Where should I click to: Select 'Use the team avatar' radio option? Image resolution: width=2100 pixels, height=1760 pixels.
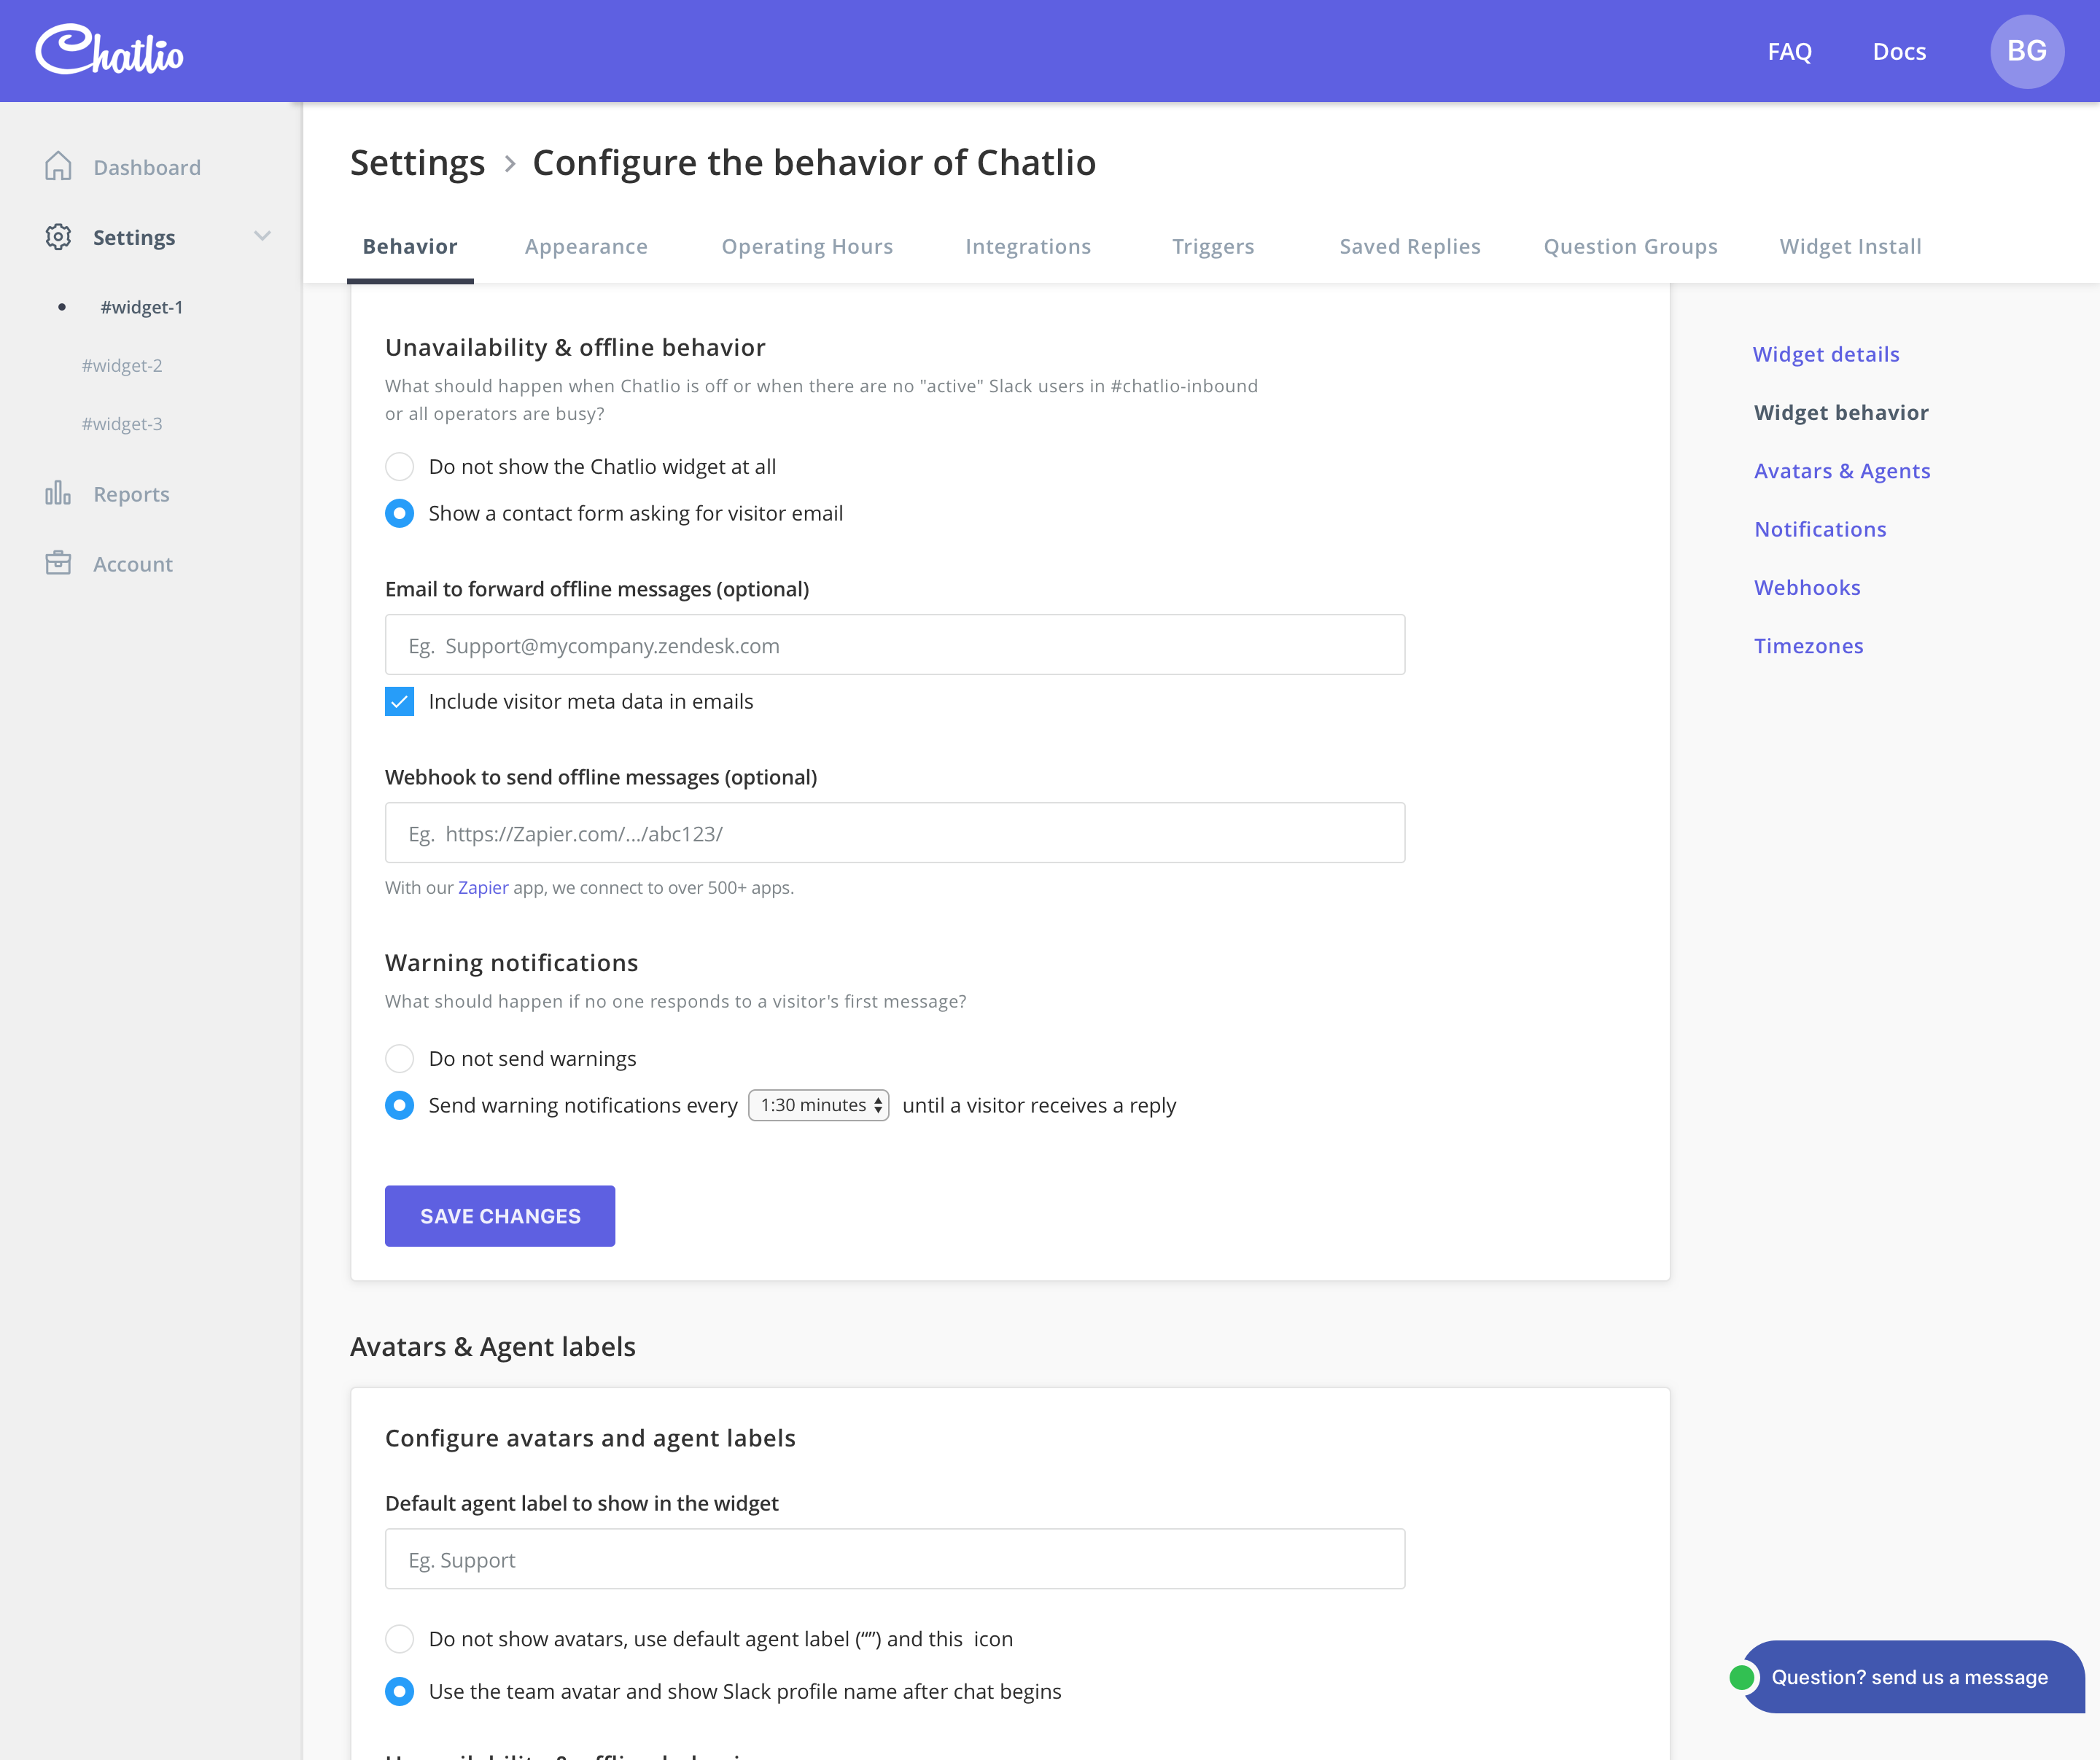pos(399,1691)
